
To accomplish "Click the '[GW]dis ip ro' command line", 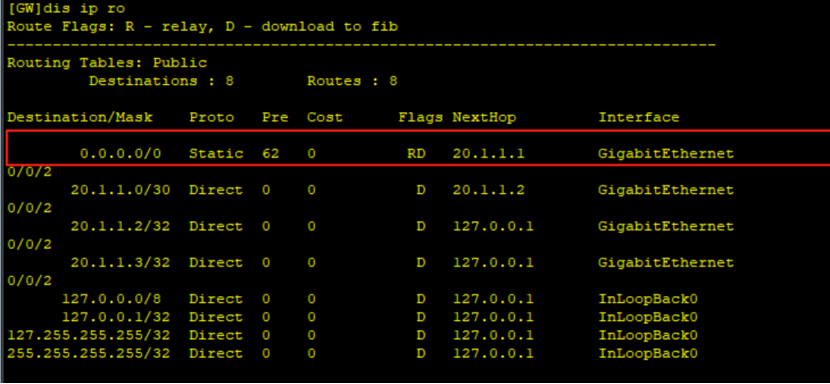I will point(66,8).
